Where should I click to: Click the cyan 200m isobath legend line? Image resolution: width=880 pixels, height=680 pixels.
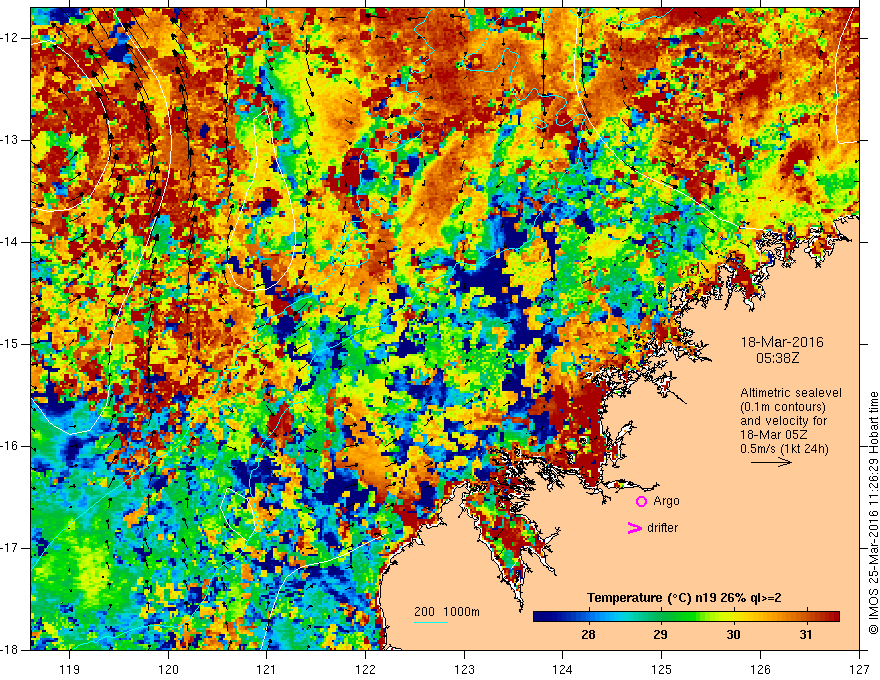pos(430,623)
